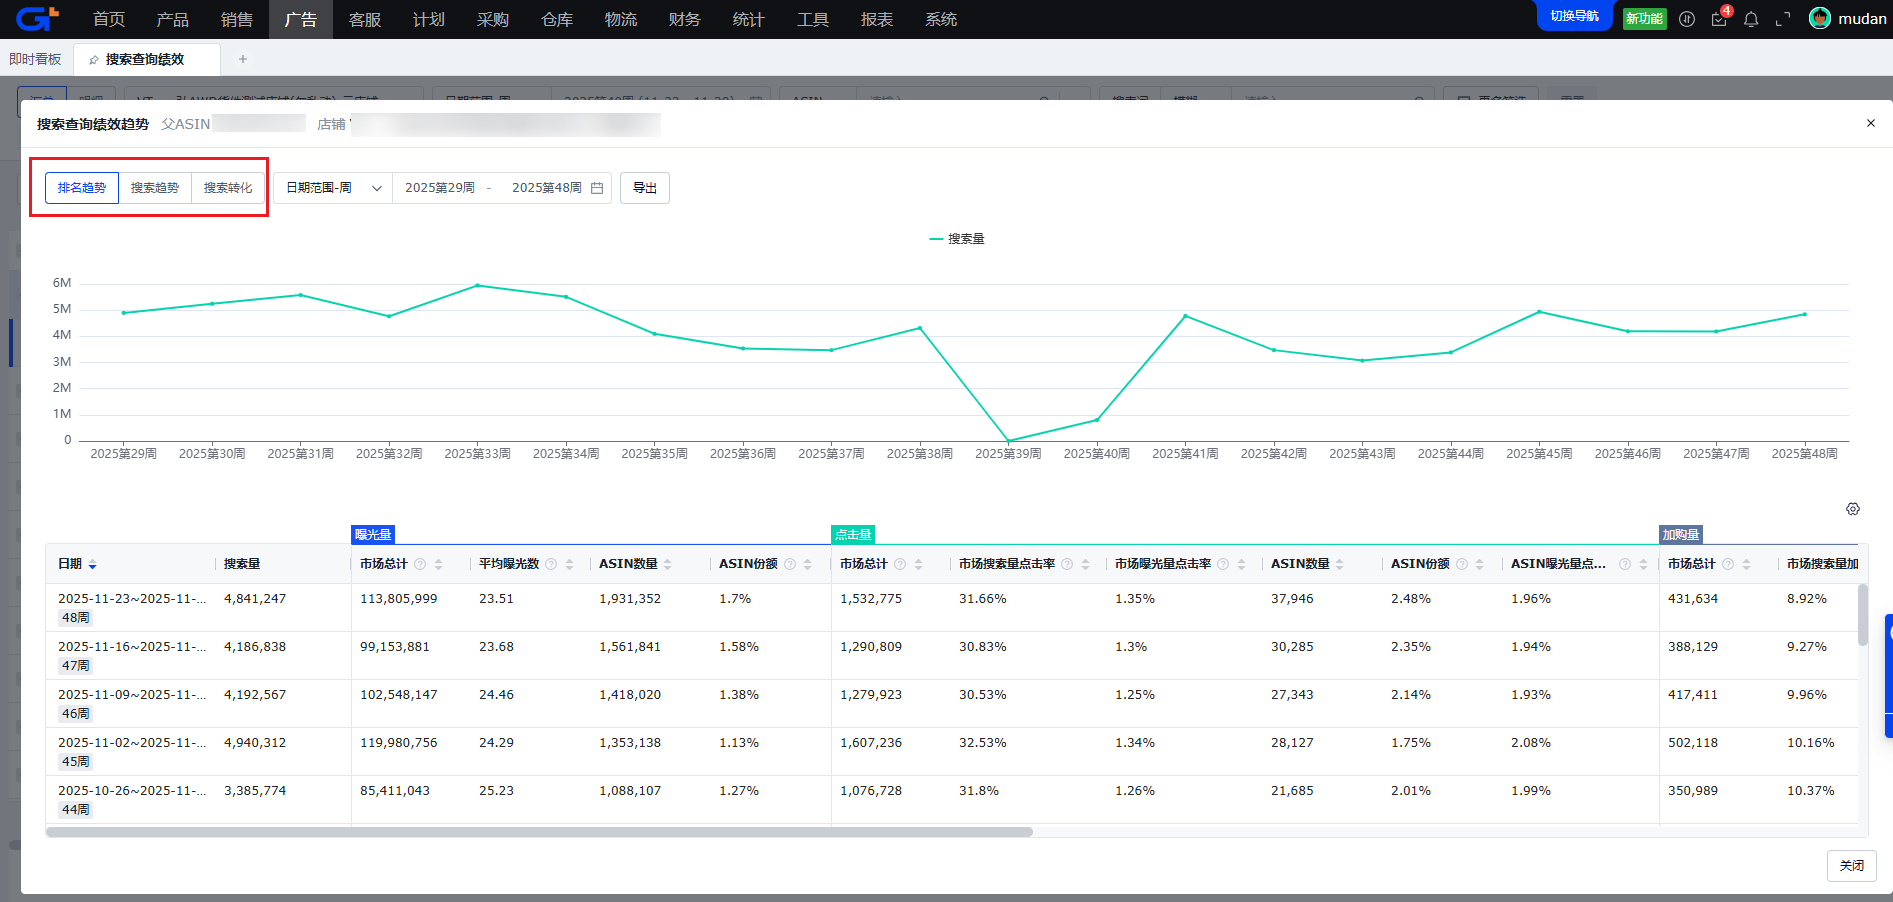Viewport: 1893px width, 902px height.
Task: Open the task list icon with badge 4
Action: [x=1719, y=19]
